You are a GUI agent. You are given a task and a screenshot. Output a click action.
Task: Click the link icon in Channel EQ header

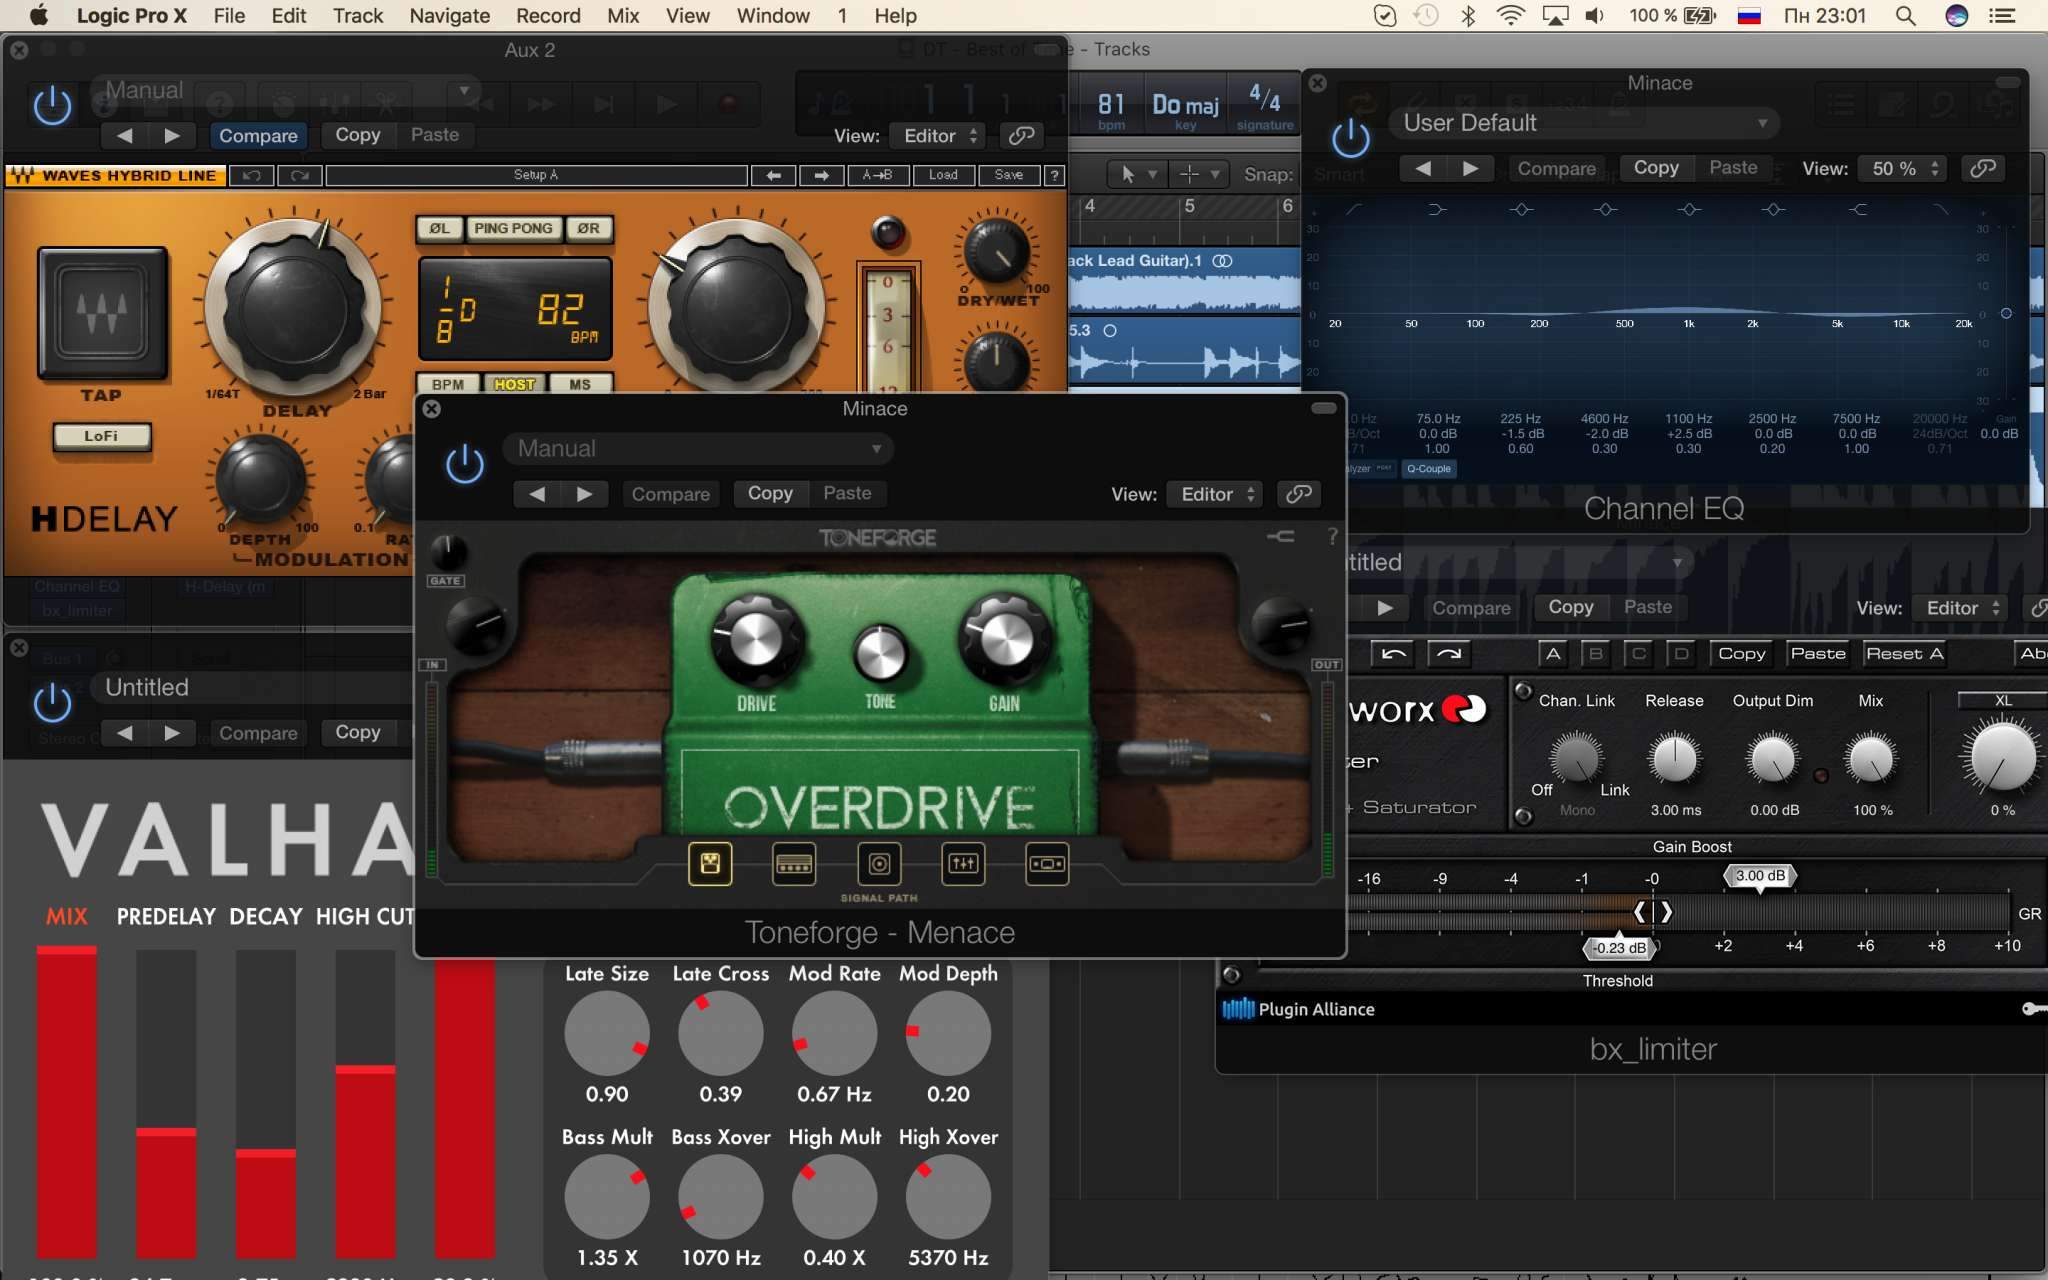tap(1982, 168)
